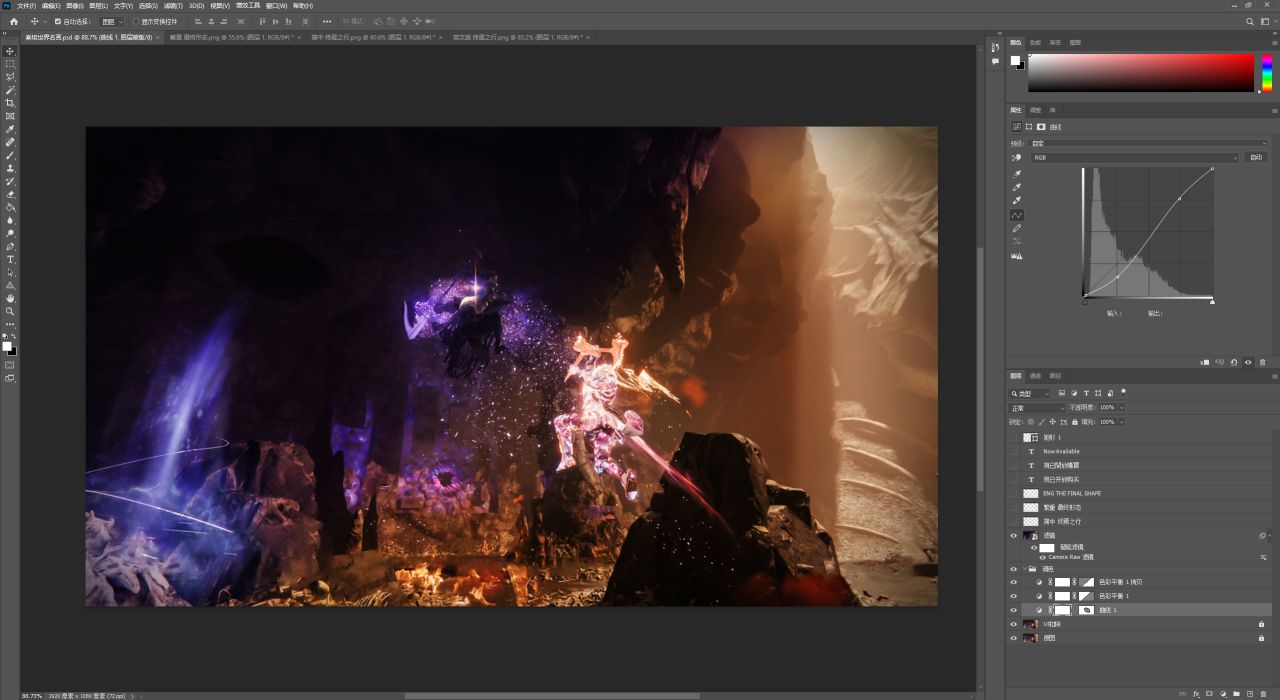
Task: Click the delete layer trash icon
Action: [1262, 693]
